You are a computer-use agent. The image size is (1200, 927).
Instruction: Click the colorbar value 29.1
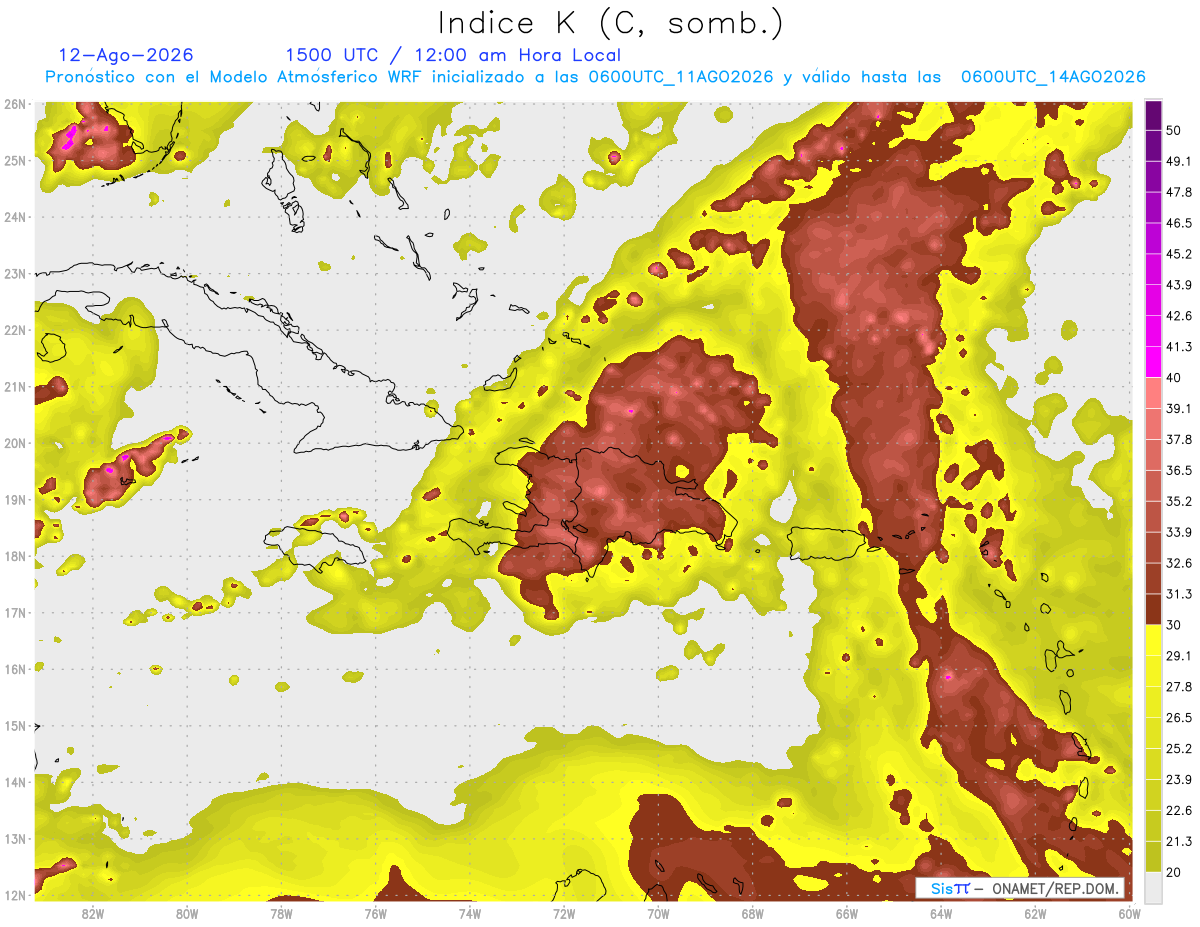coord(1179,656)
